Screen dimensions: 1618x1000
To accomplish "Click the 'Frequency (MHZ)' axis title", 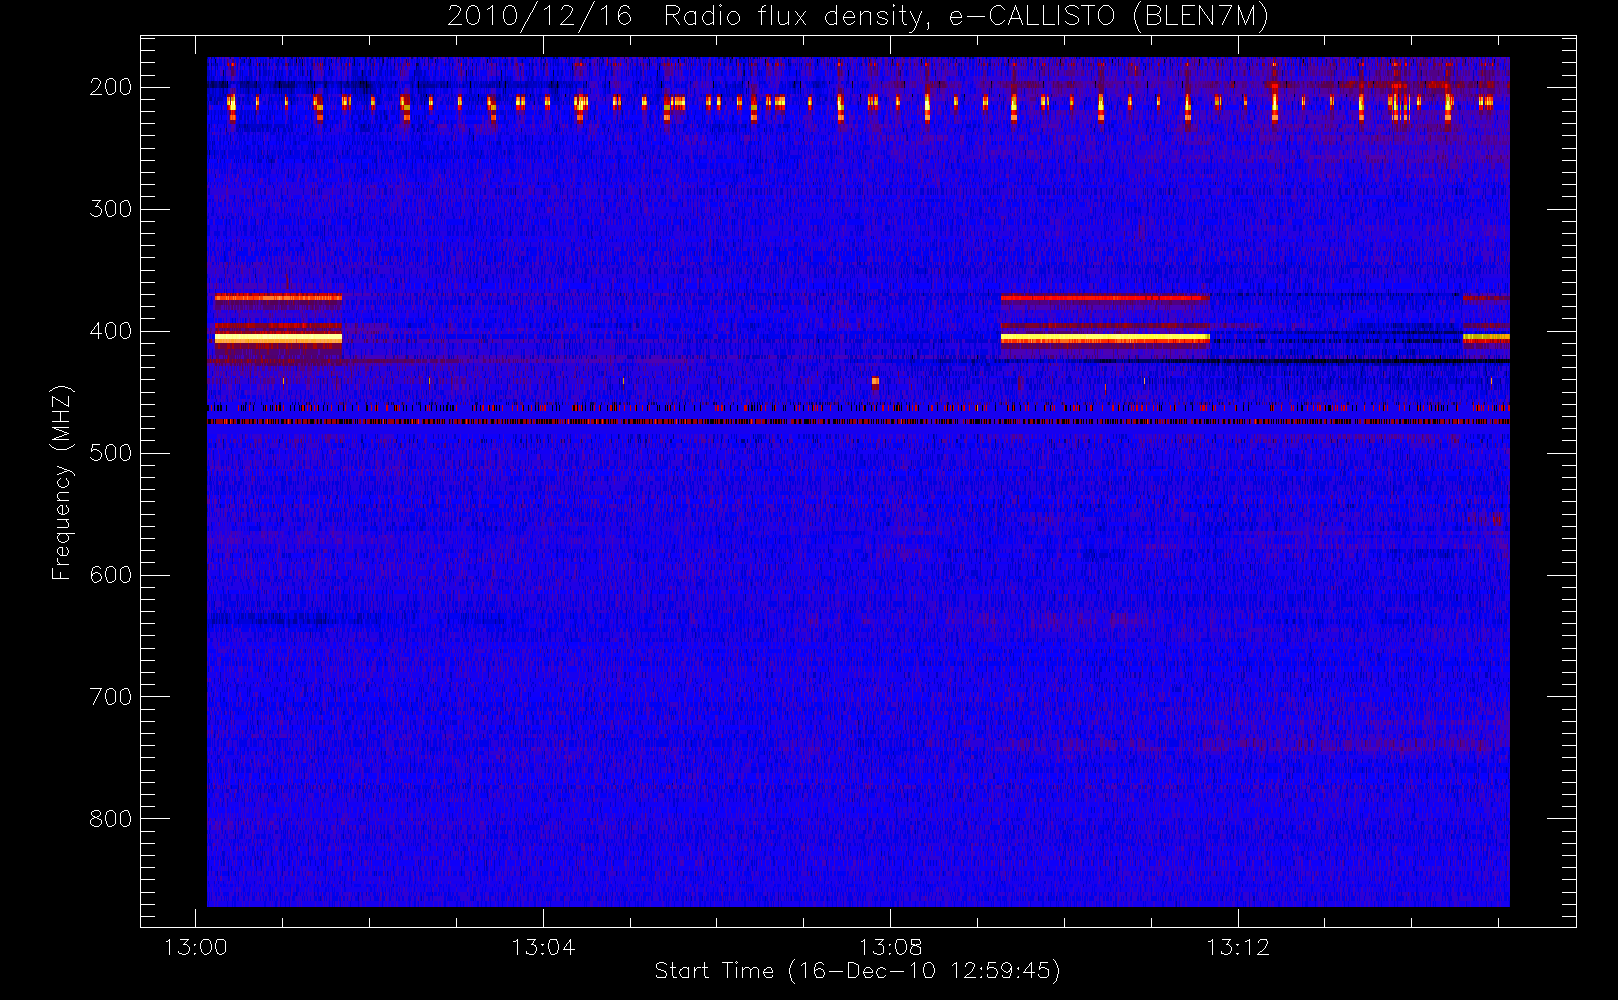I will [x=62, y=482].
